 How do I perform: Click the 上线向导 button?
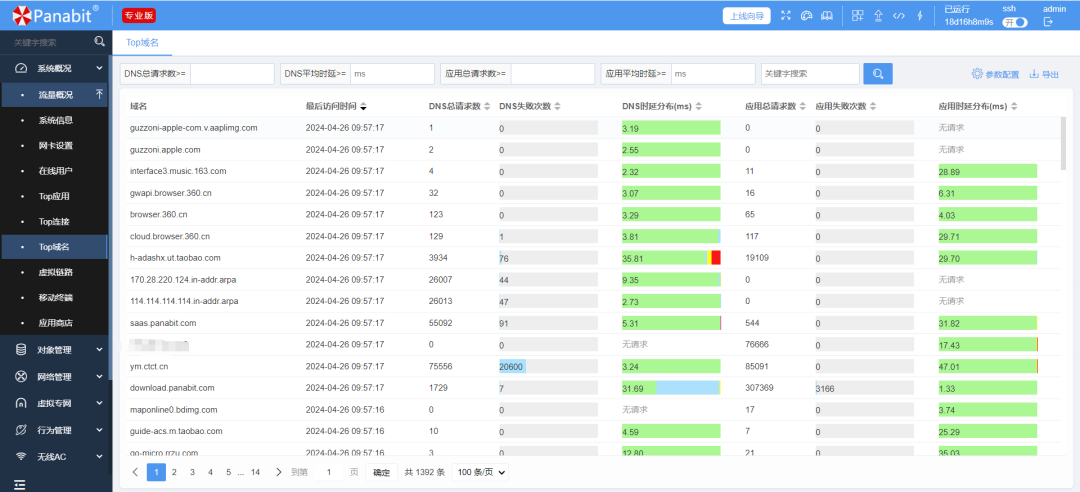(x=747, y=16)
